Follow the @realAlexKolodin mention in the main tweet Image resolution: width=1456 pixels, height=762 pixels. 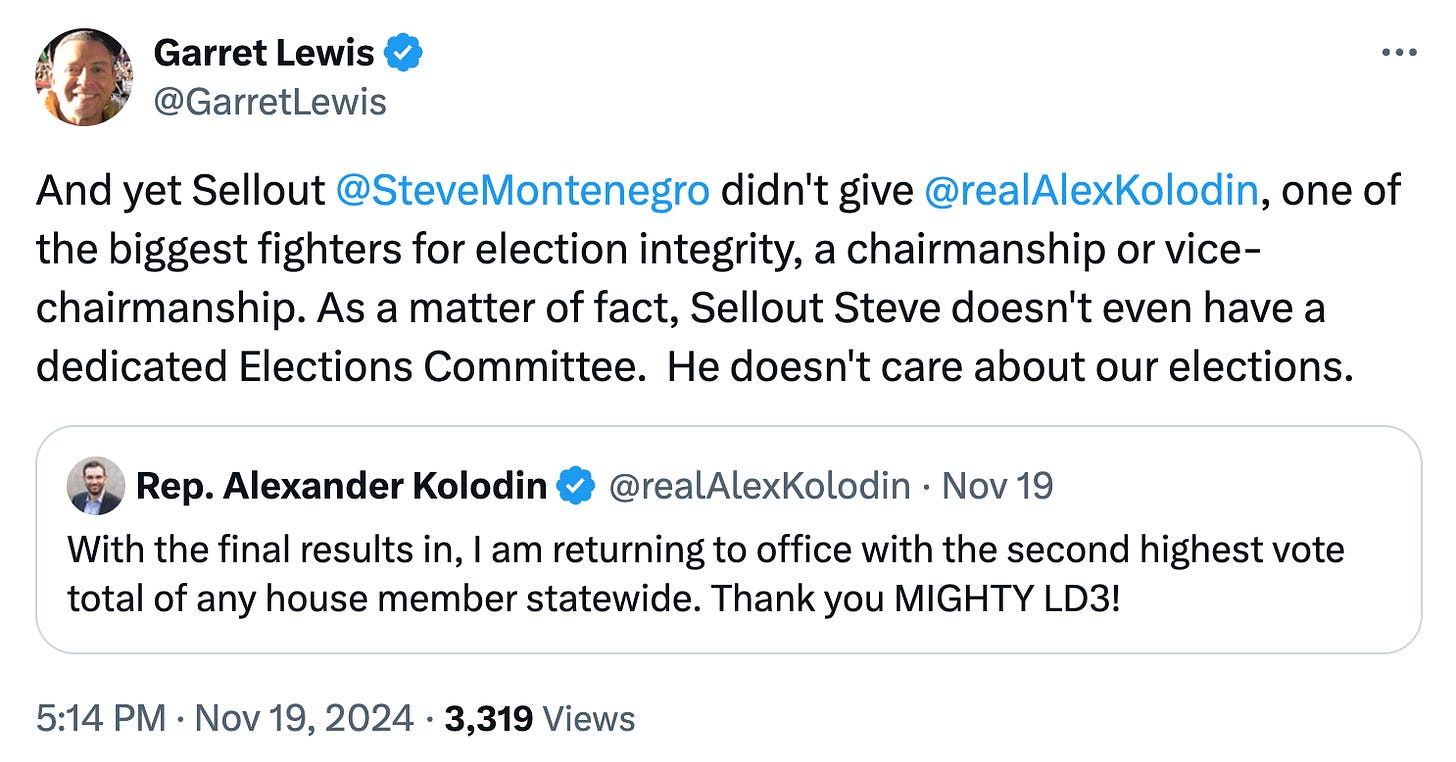(1091, 191)
